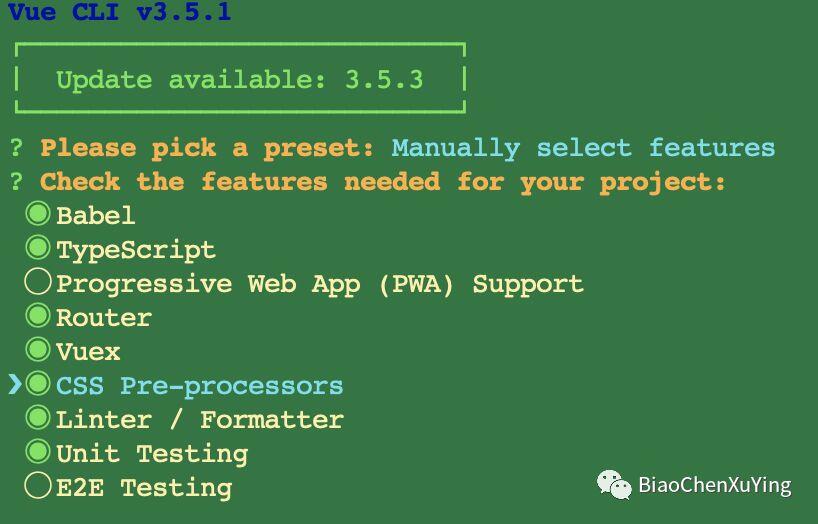The height and width of the screenshot is (524, 818).
Task: Enable the E2E Testing empty circle
Action: (38, 485)
